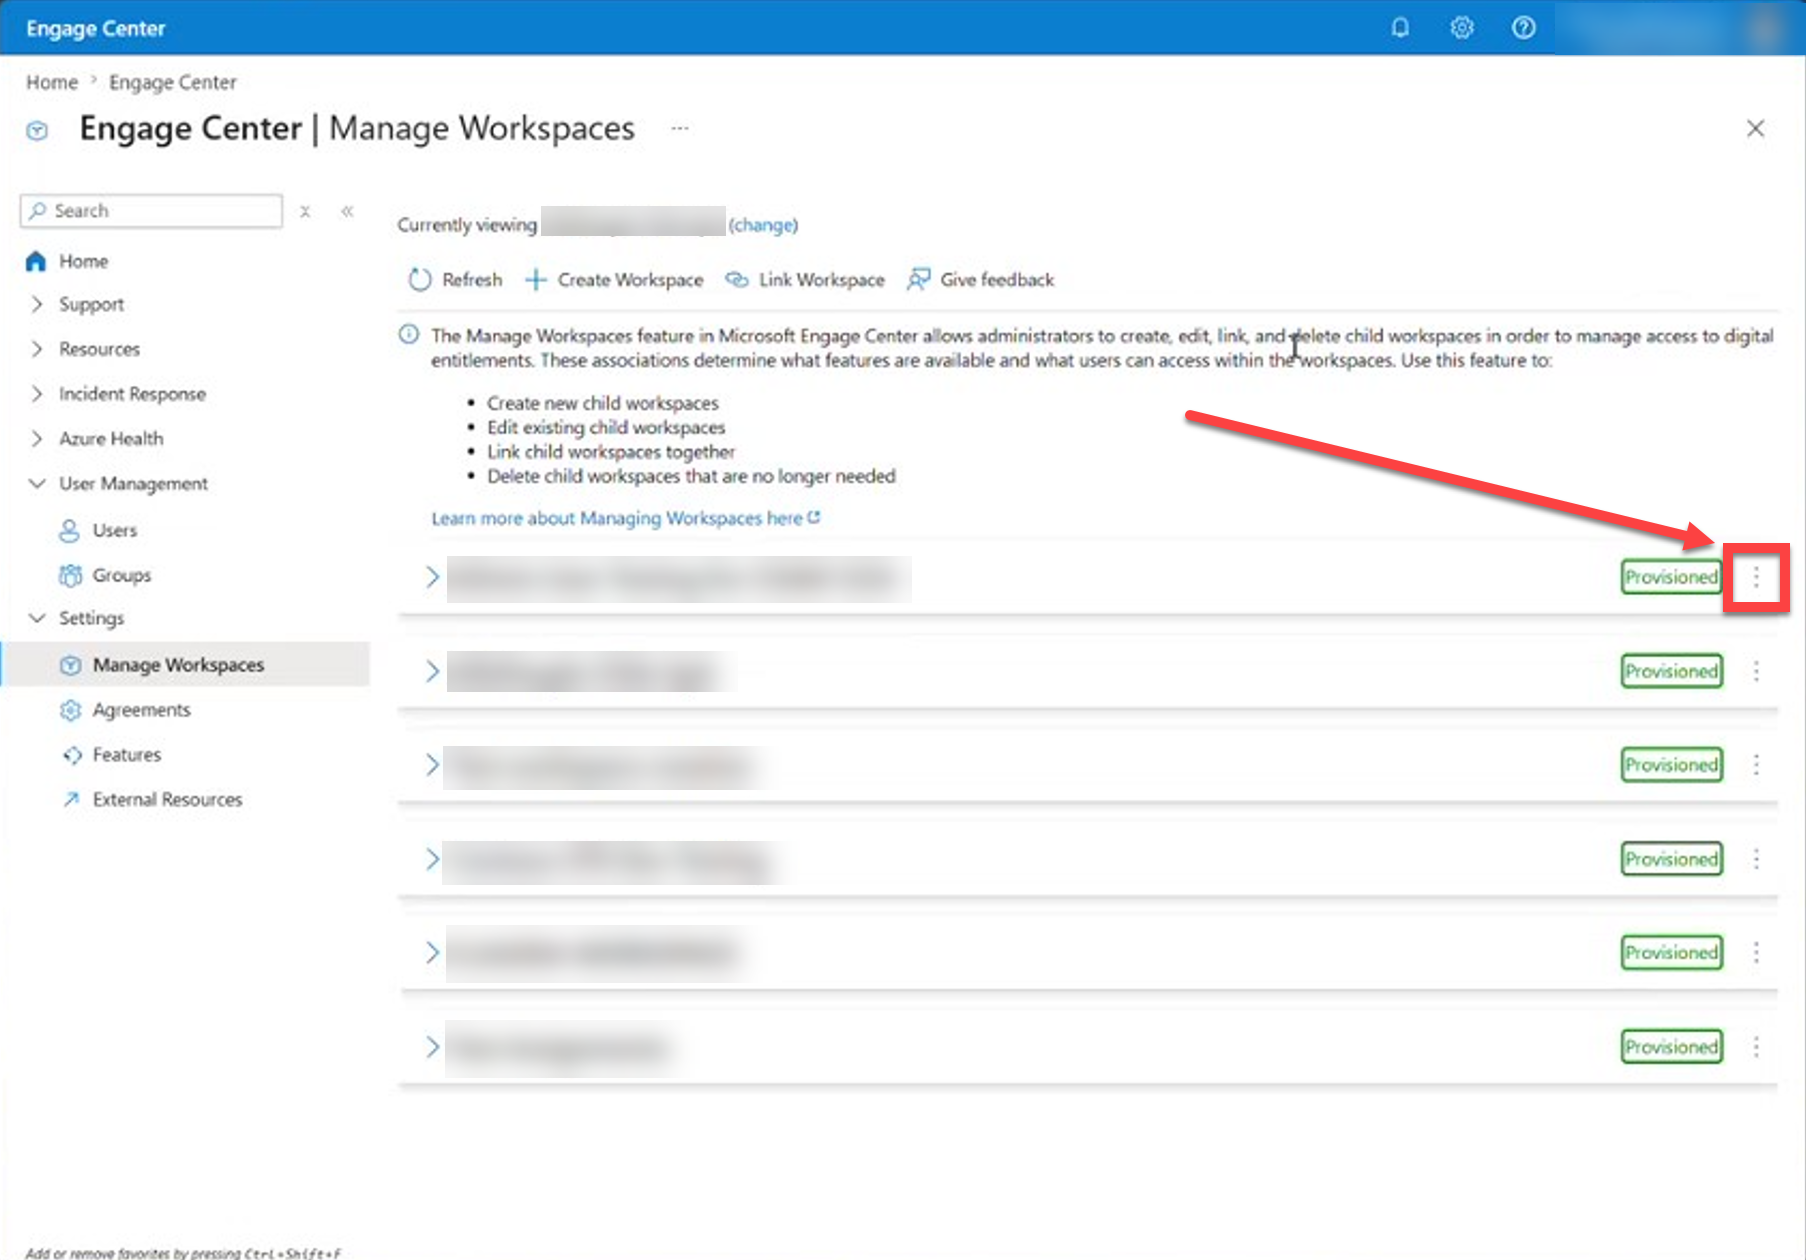
Task: Focus the sidebar Search box
Action: pyautogui.click(x=151, y=211)
